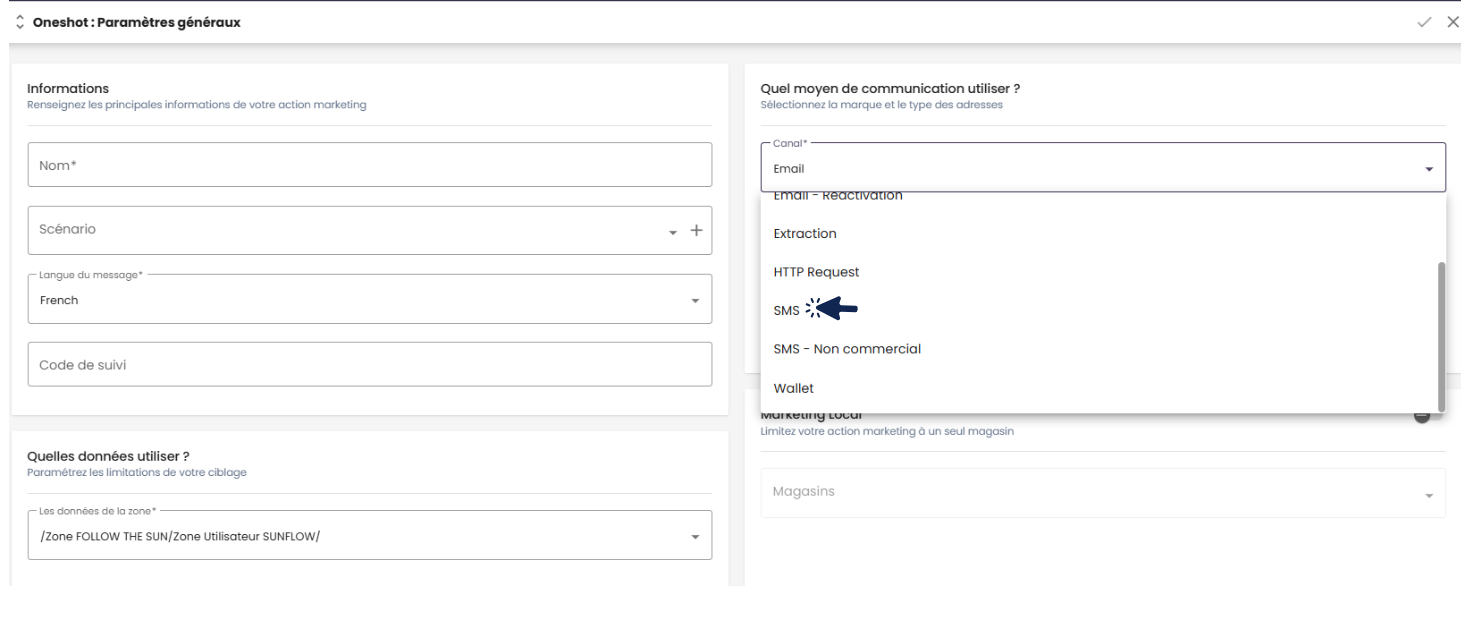Click the collapse/expand arrows icon beside Oneshot title
The width and height of the screenshot is (1470, 634).
(21, 22)
